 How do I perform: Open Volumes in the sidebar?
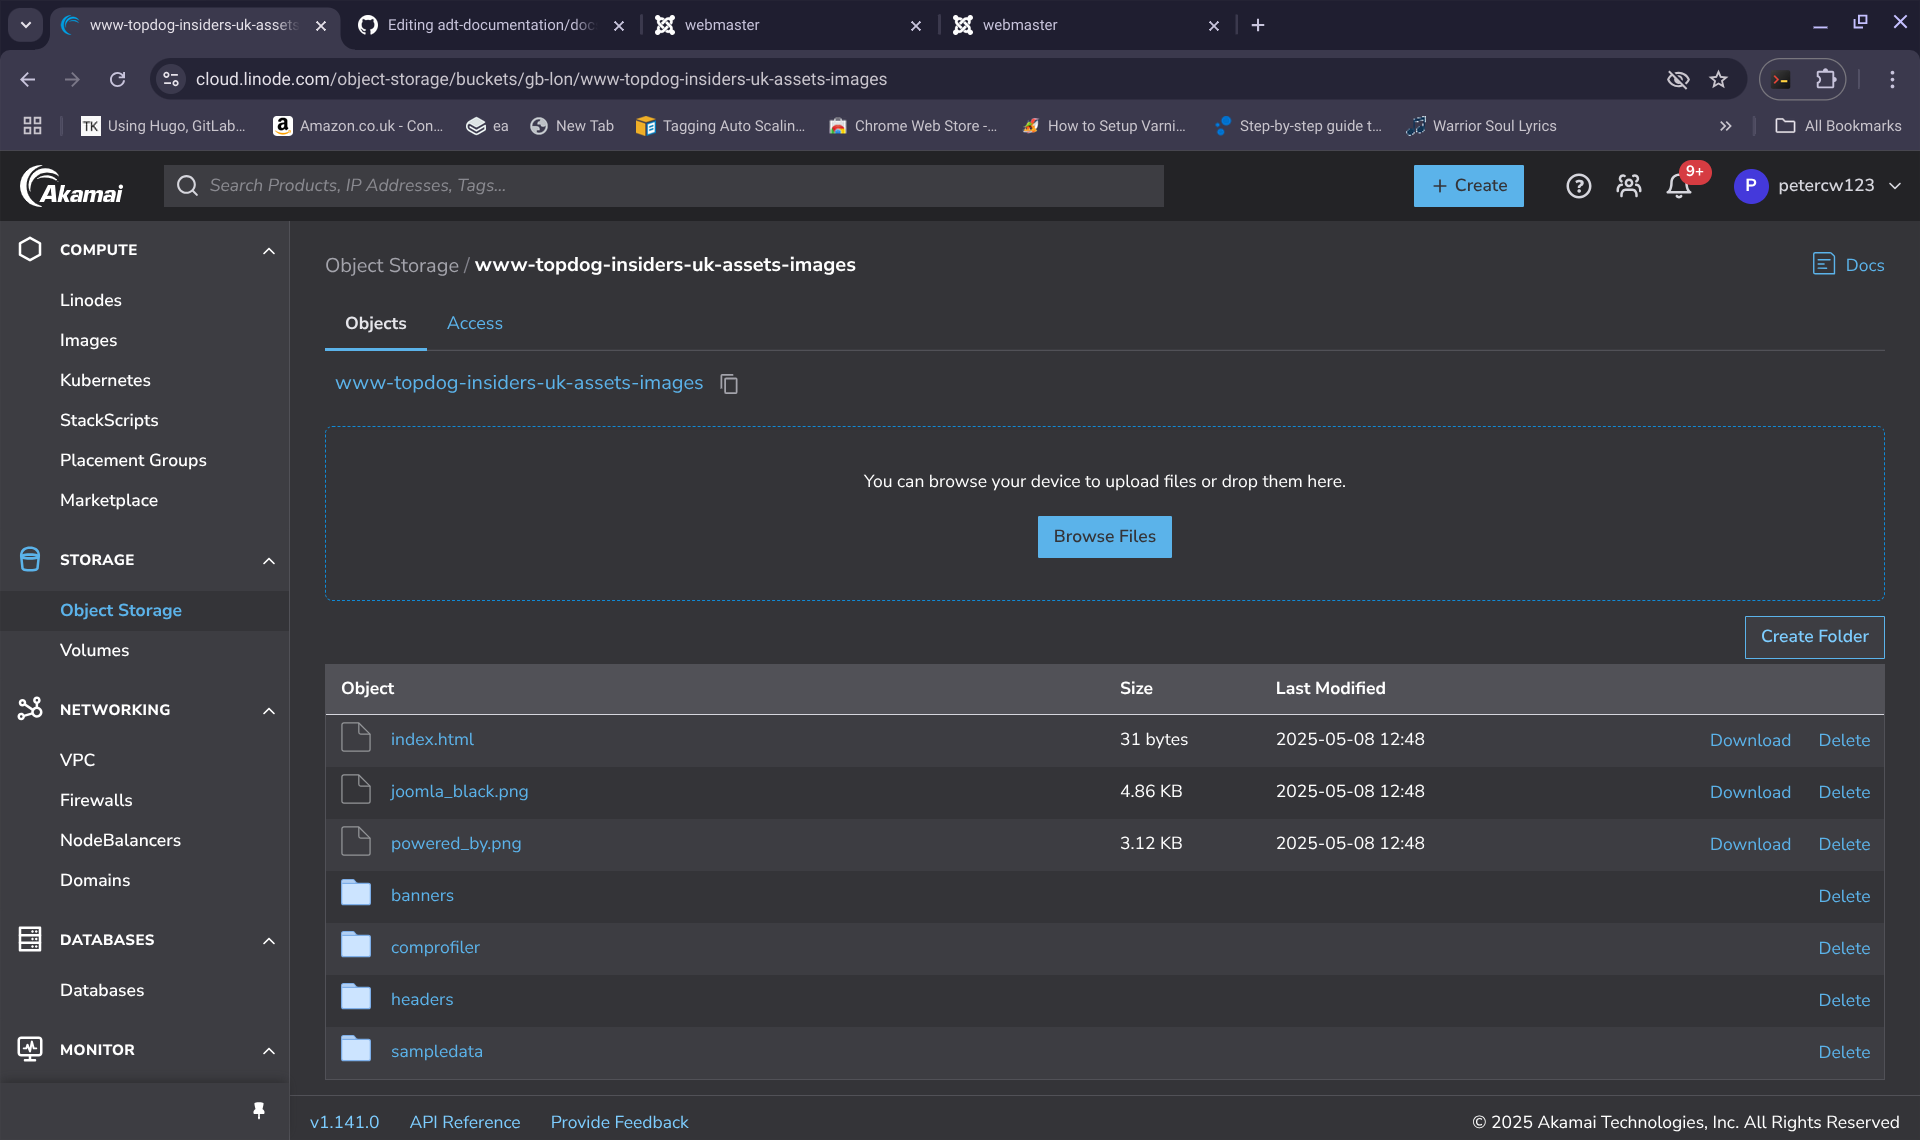(94, 651)
